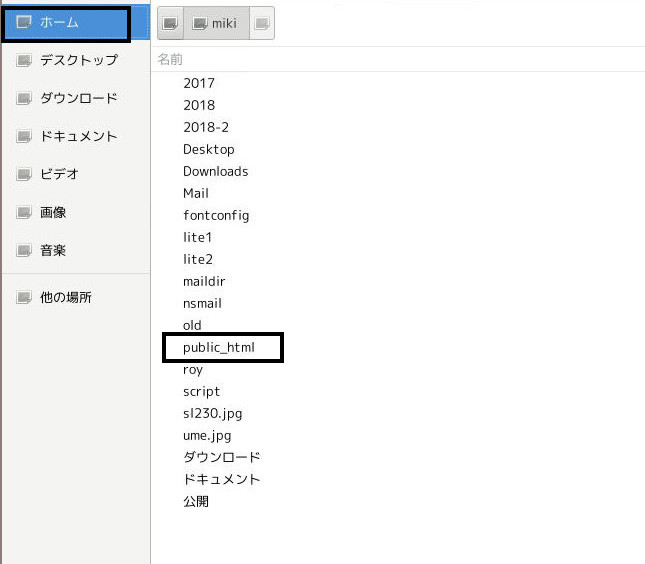Click the path bar left icon button
This screenshot has width=645, height=564.
(x=170, y=23)
